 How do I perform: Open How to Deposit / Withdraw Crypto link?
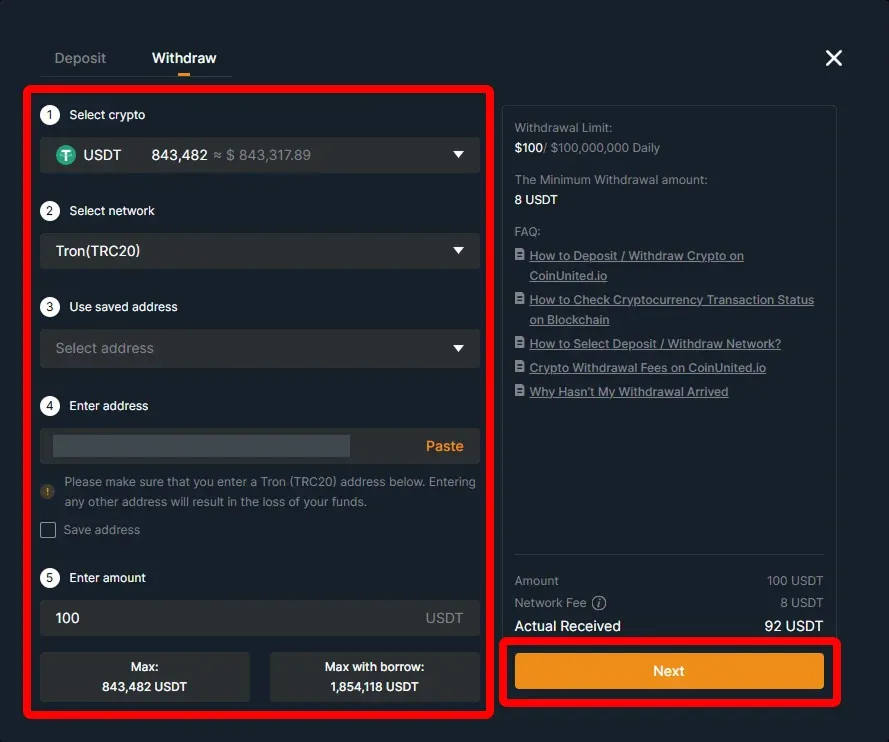click(636, 265)
